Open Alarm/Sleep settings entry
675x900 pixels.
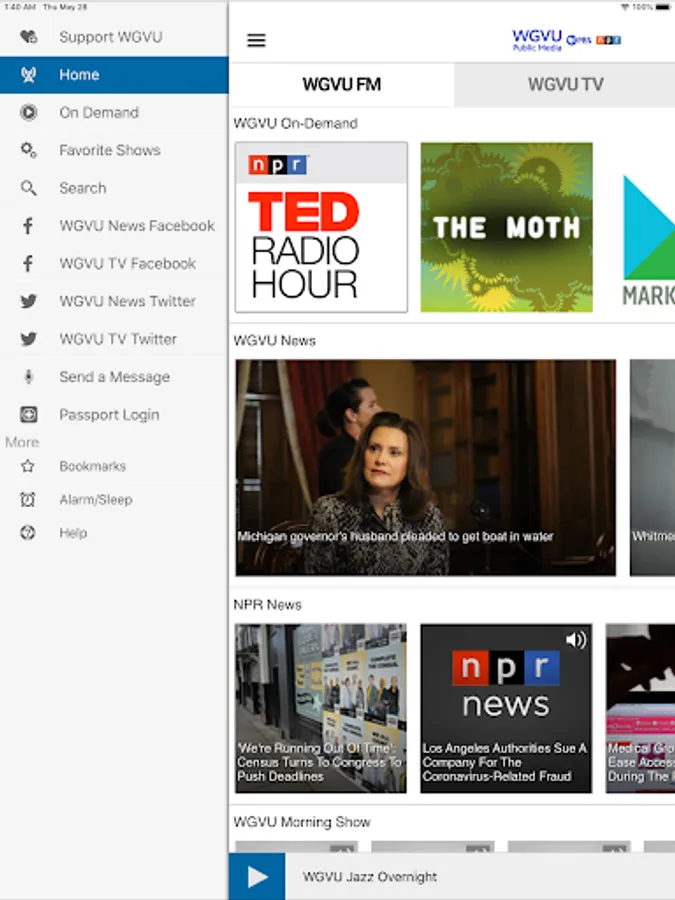click(x=114, y=499)
